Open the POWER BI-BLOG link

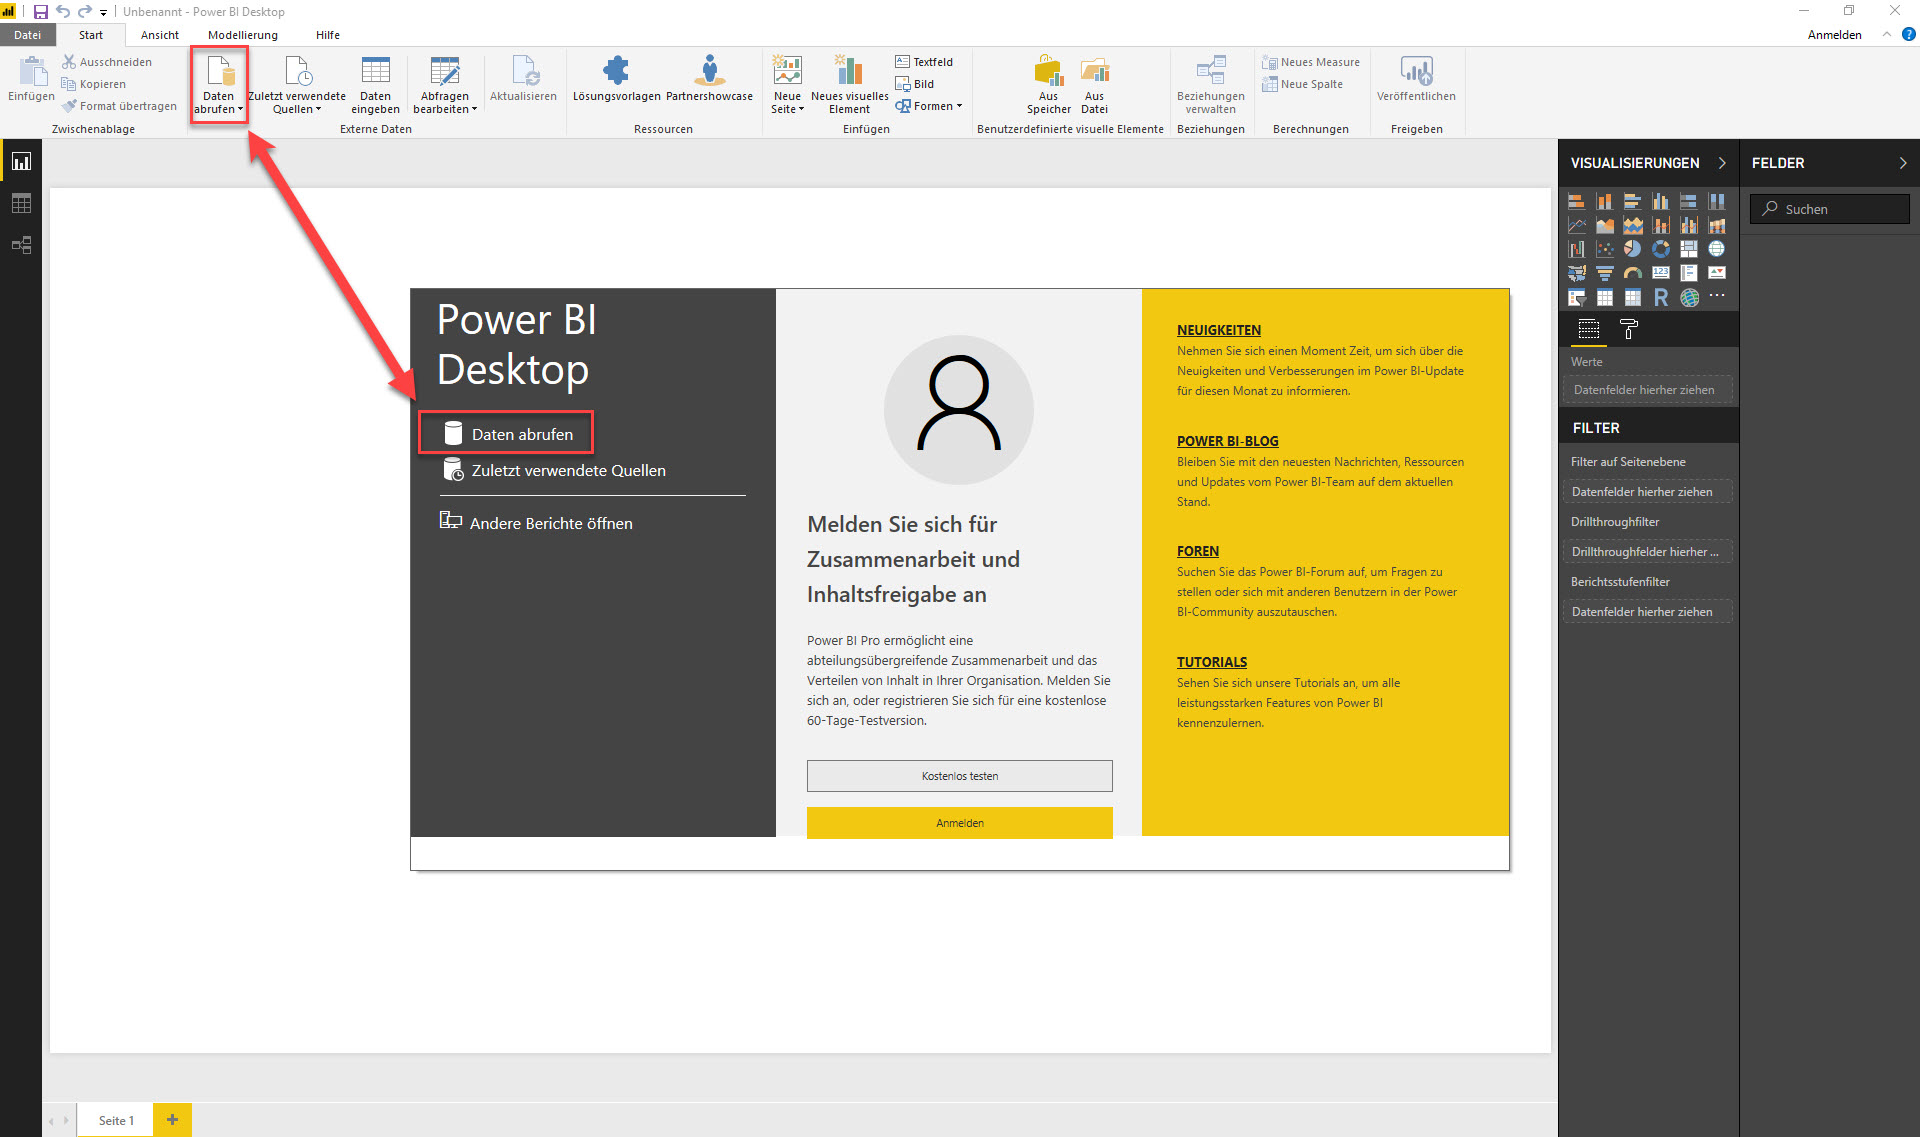[x=1227, y=441]
